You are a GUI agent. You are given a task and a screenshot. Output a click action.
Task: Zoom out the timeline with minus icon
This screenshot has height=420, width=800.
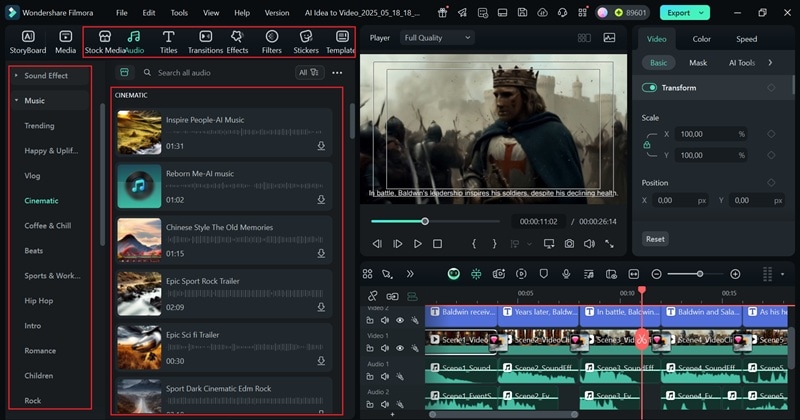[x=657, y=274]
